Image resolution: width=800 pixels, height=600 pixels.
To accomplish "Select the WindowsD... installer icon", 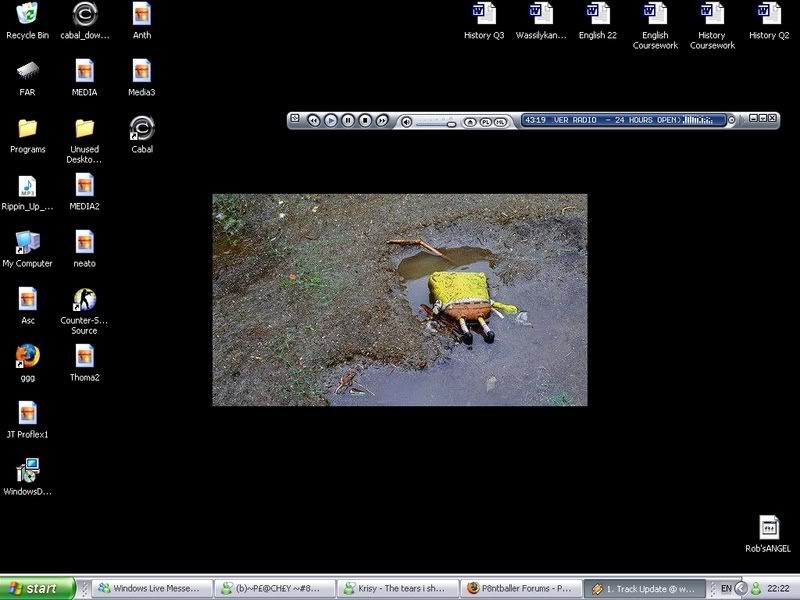I will pos(28,478).
